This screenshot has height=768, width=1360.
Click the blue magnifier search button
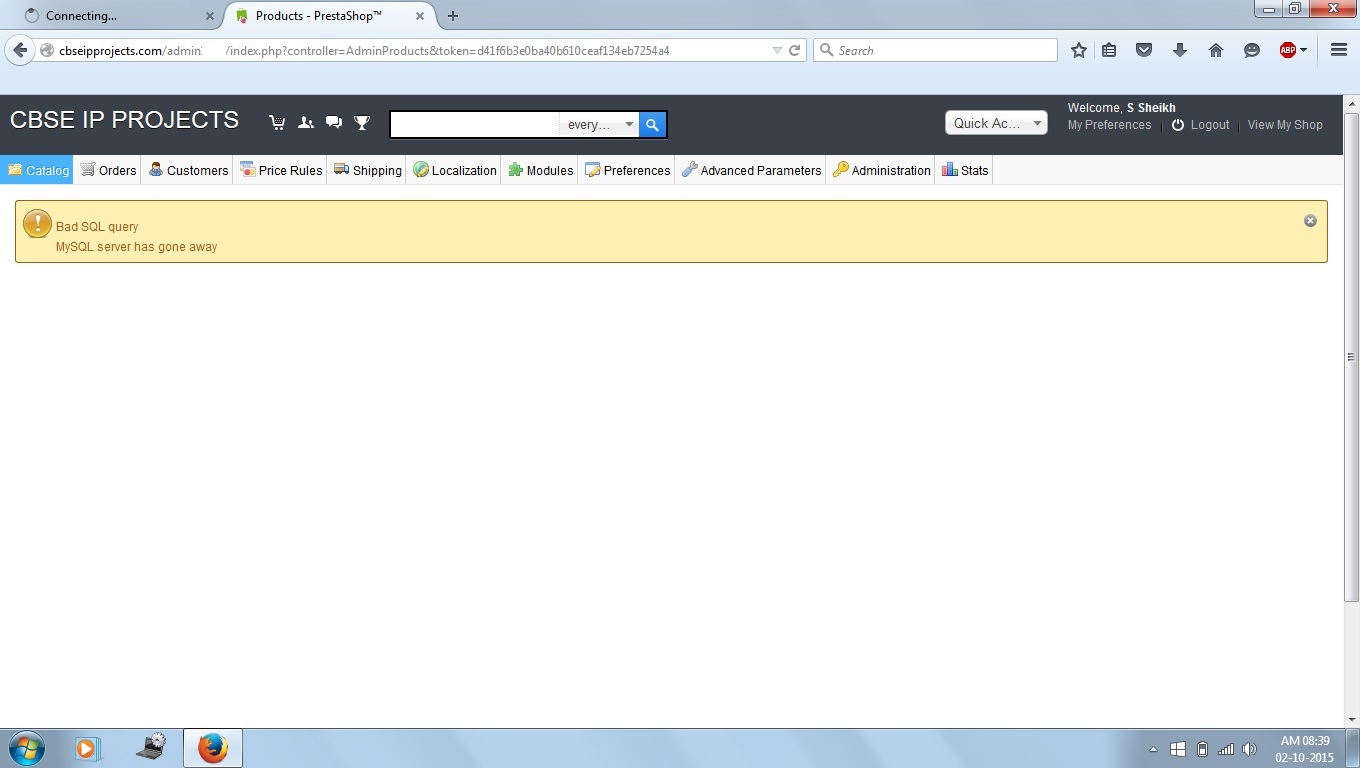click(652, 125)
